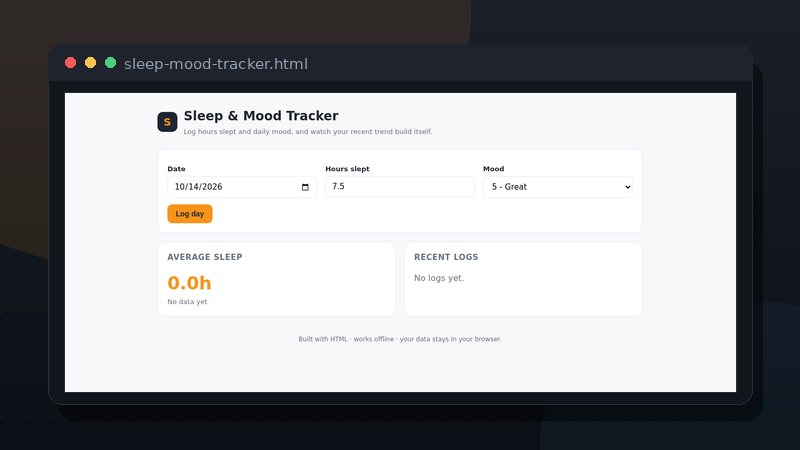This screenshot has width=800, height=450.
Task: Click the No data yet text
Action: 187,302
